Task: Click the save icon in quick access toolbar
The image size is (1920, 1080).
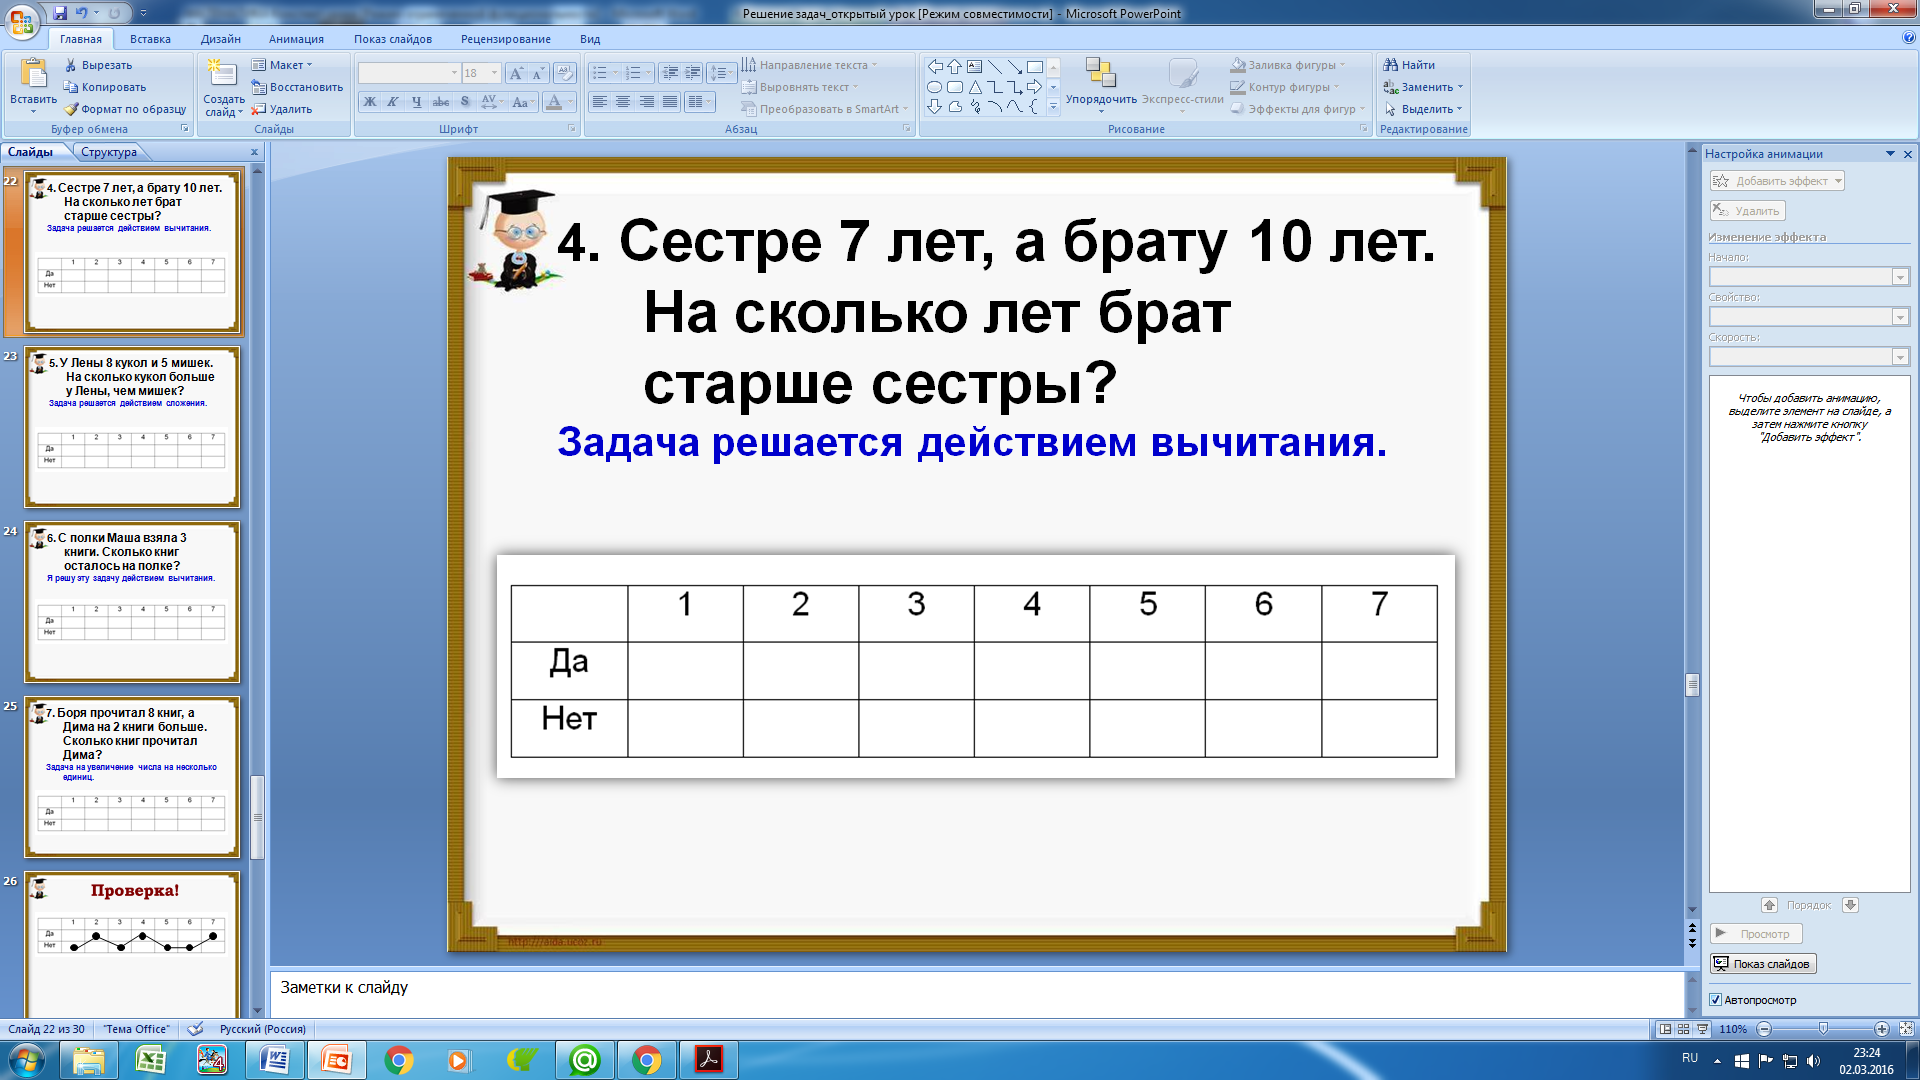Action: (x=60, y=13)
